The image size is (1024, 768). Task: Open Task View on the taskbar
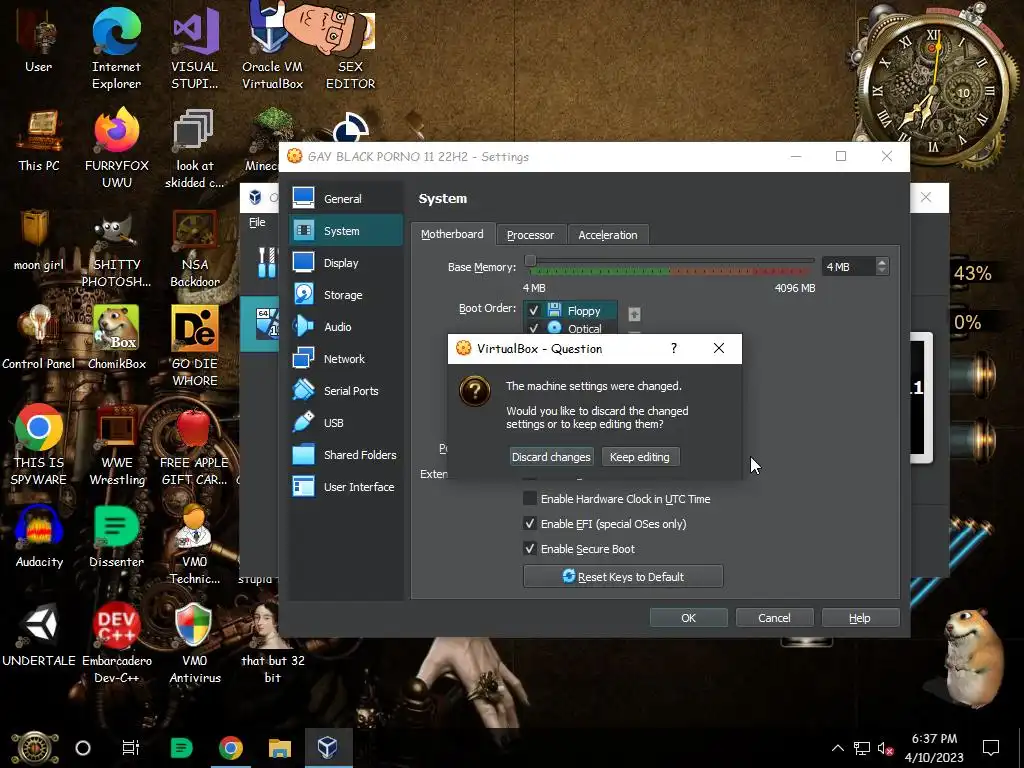(x=131, y=748)
